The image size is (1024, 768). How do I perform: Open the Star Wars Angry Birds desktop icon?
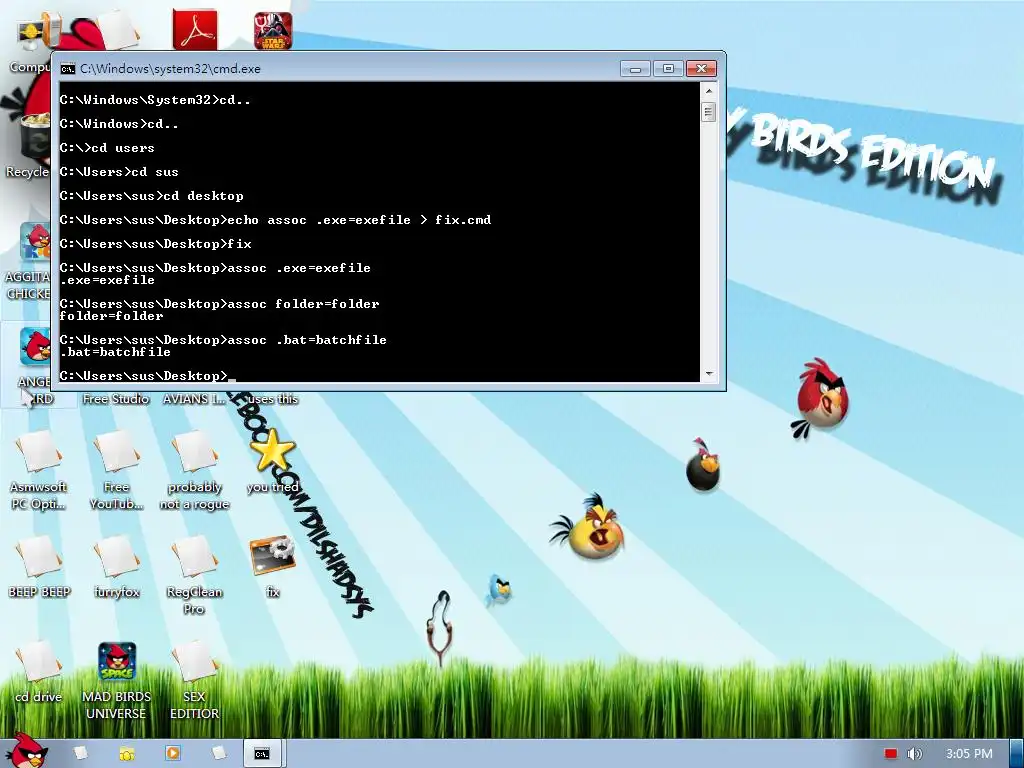[x=273, y=31]
